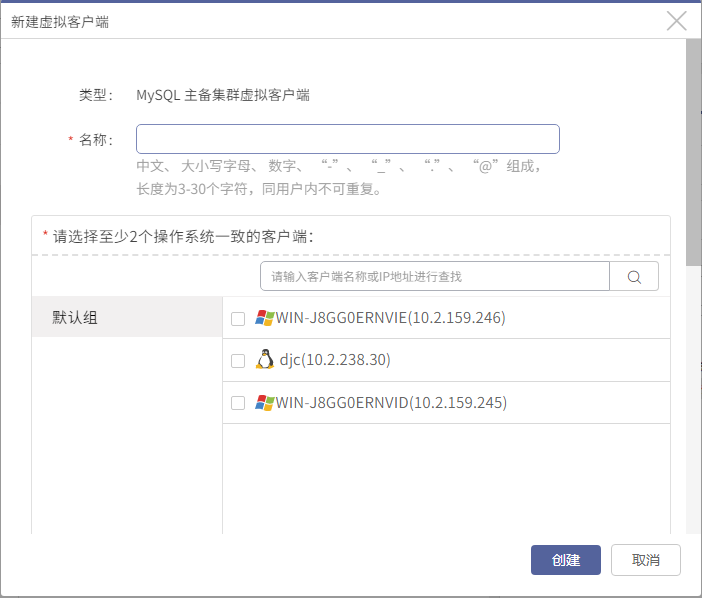Click the MySQL 主备集群虚拟客户端 type text
This screenshot has height=598, width=702.
point(223,95)
